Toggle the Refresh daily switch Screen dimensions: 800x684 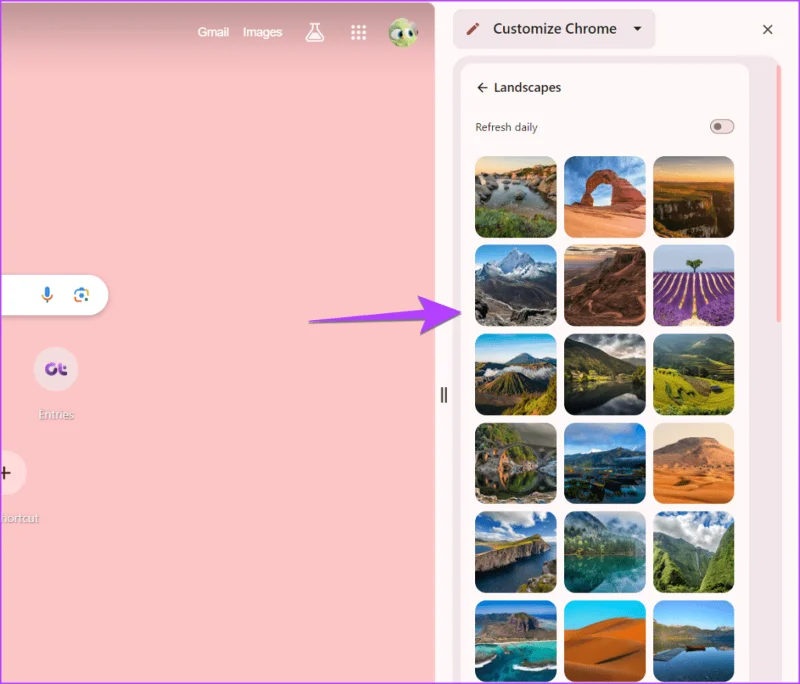tap(721, 126)
